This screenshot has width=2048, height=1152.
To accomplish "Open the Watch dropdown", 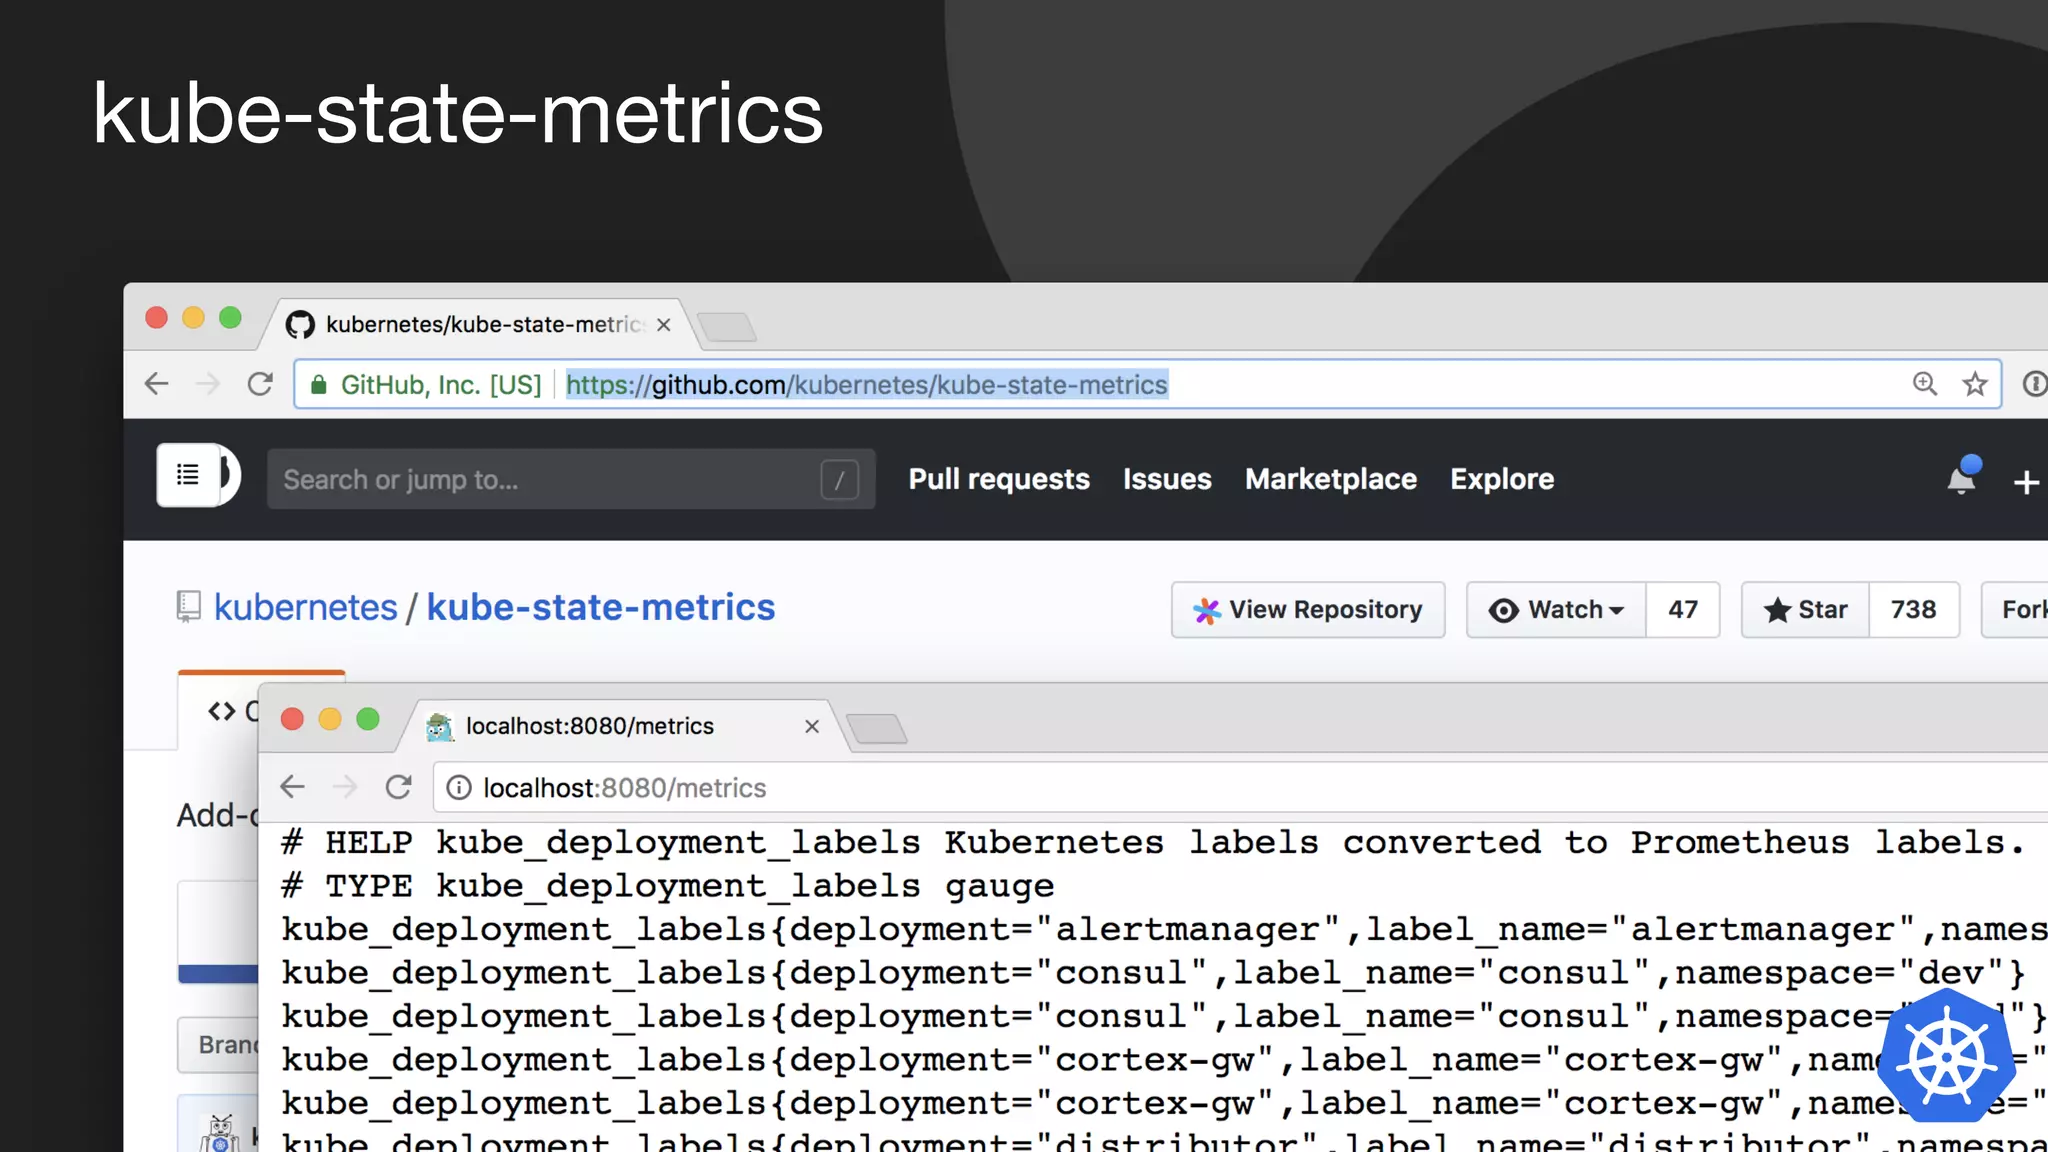I will 1556,609.
